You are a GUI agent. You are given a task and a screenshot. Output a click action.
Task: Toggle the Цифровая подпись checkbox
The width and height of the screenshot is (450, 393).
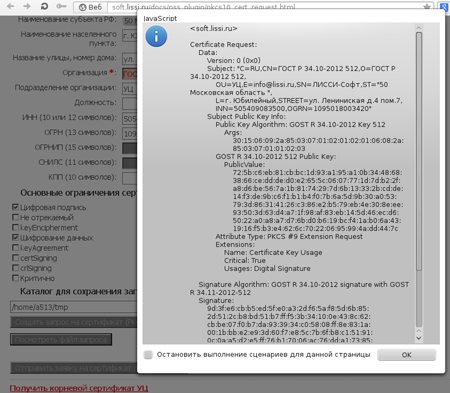[15, 207]
